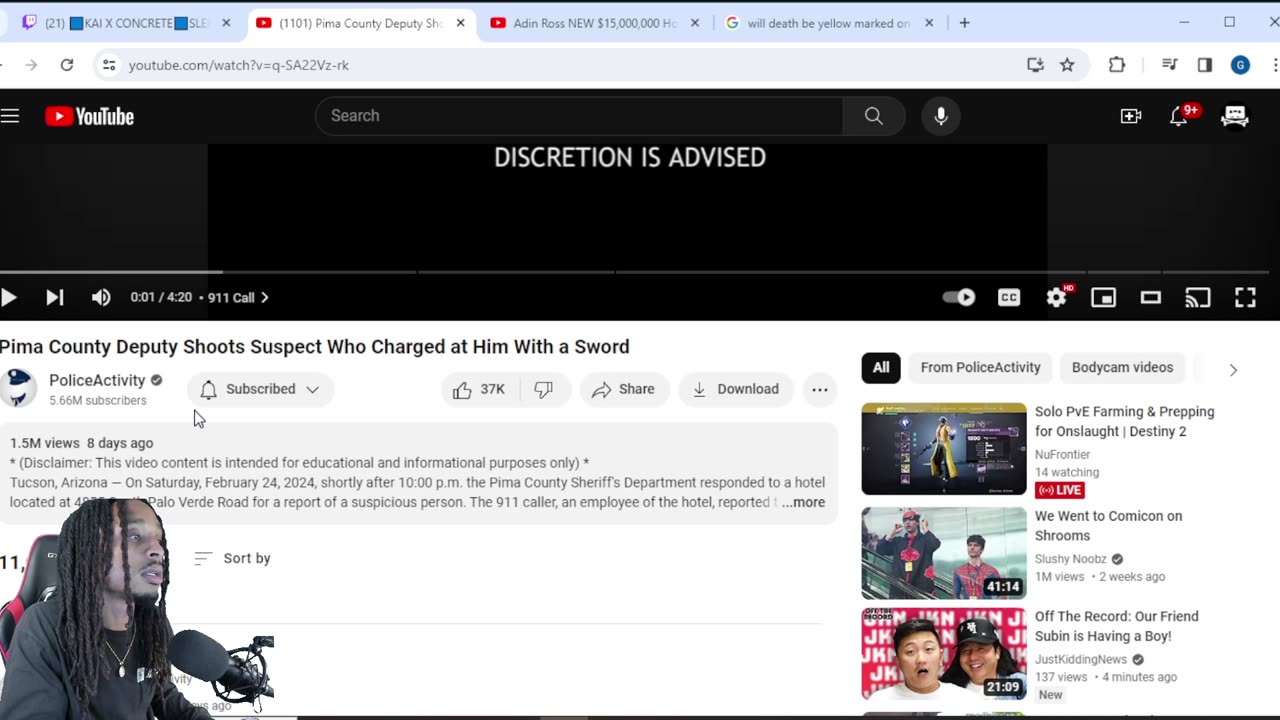Open the media control icon
Viewport: 1280px width, 720px height.
(1169, 65)
